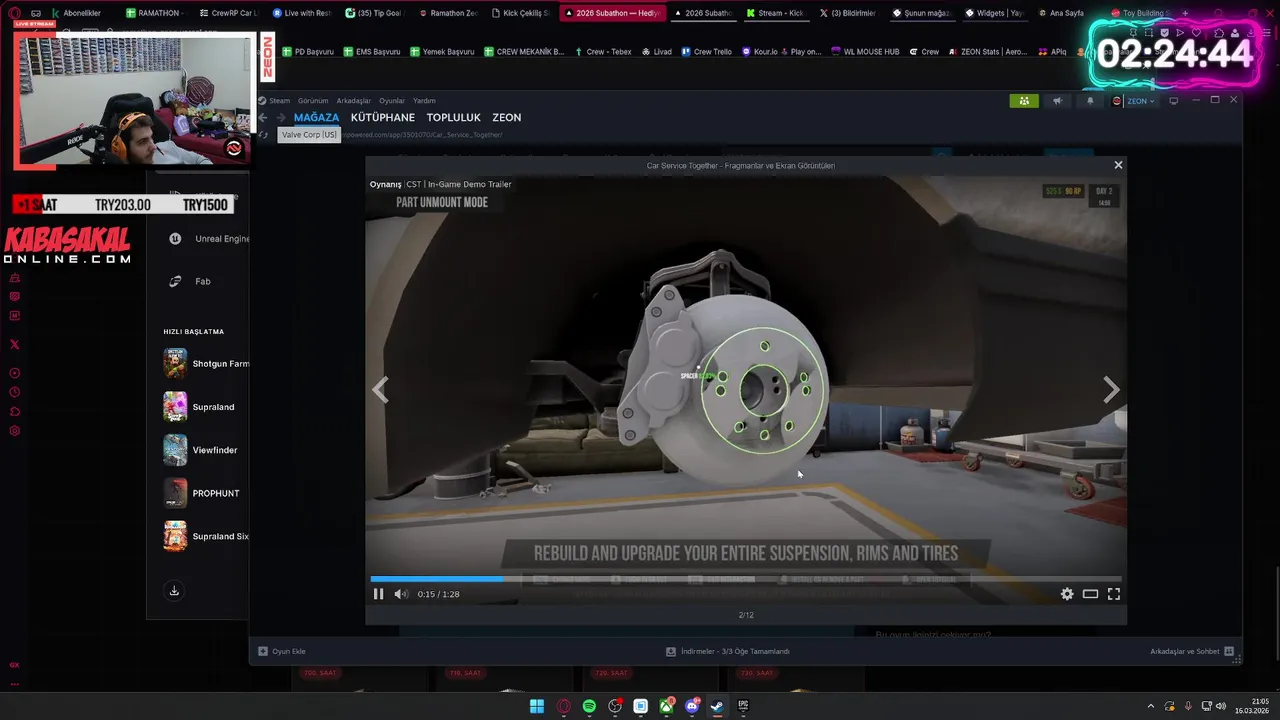Switch to Live with Restream browser tab
The image size is (1280, 720).
point(301,13)
